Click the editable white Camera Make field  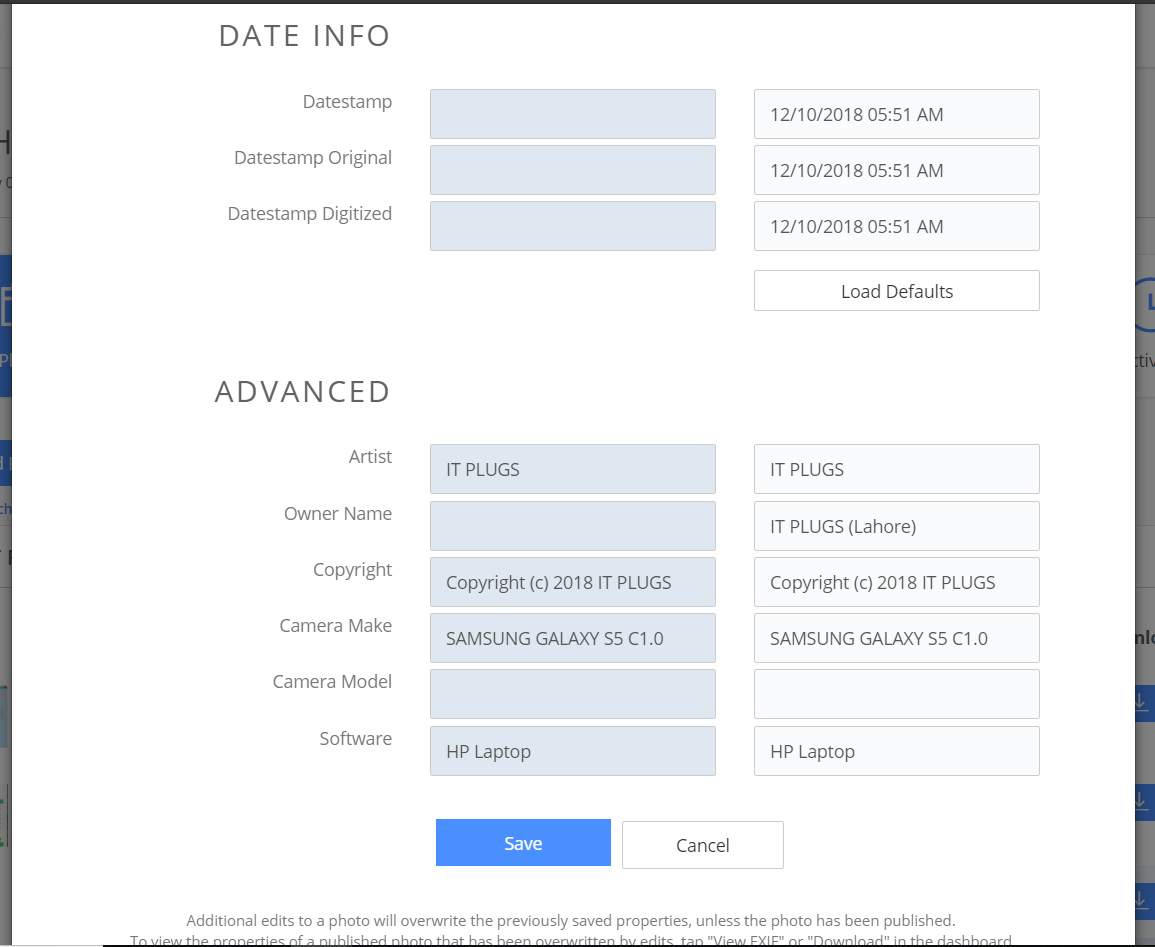(x=896, y=638)
